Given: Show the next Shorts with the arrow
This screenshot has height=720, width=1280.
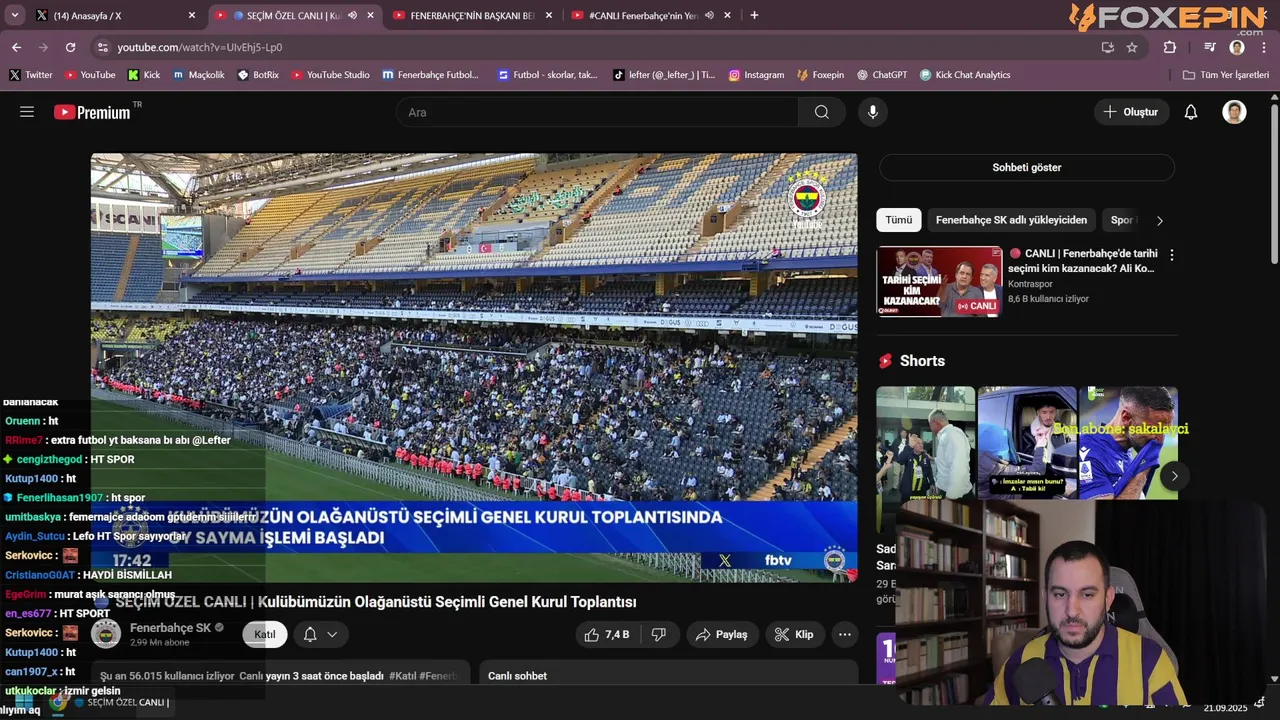Looking at the screenshot, I should (1175, 476).
